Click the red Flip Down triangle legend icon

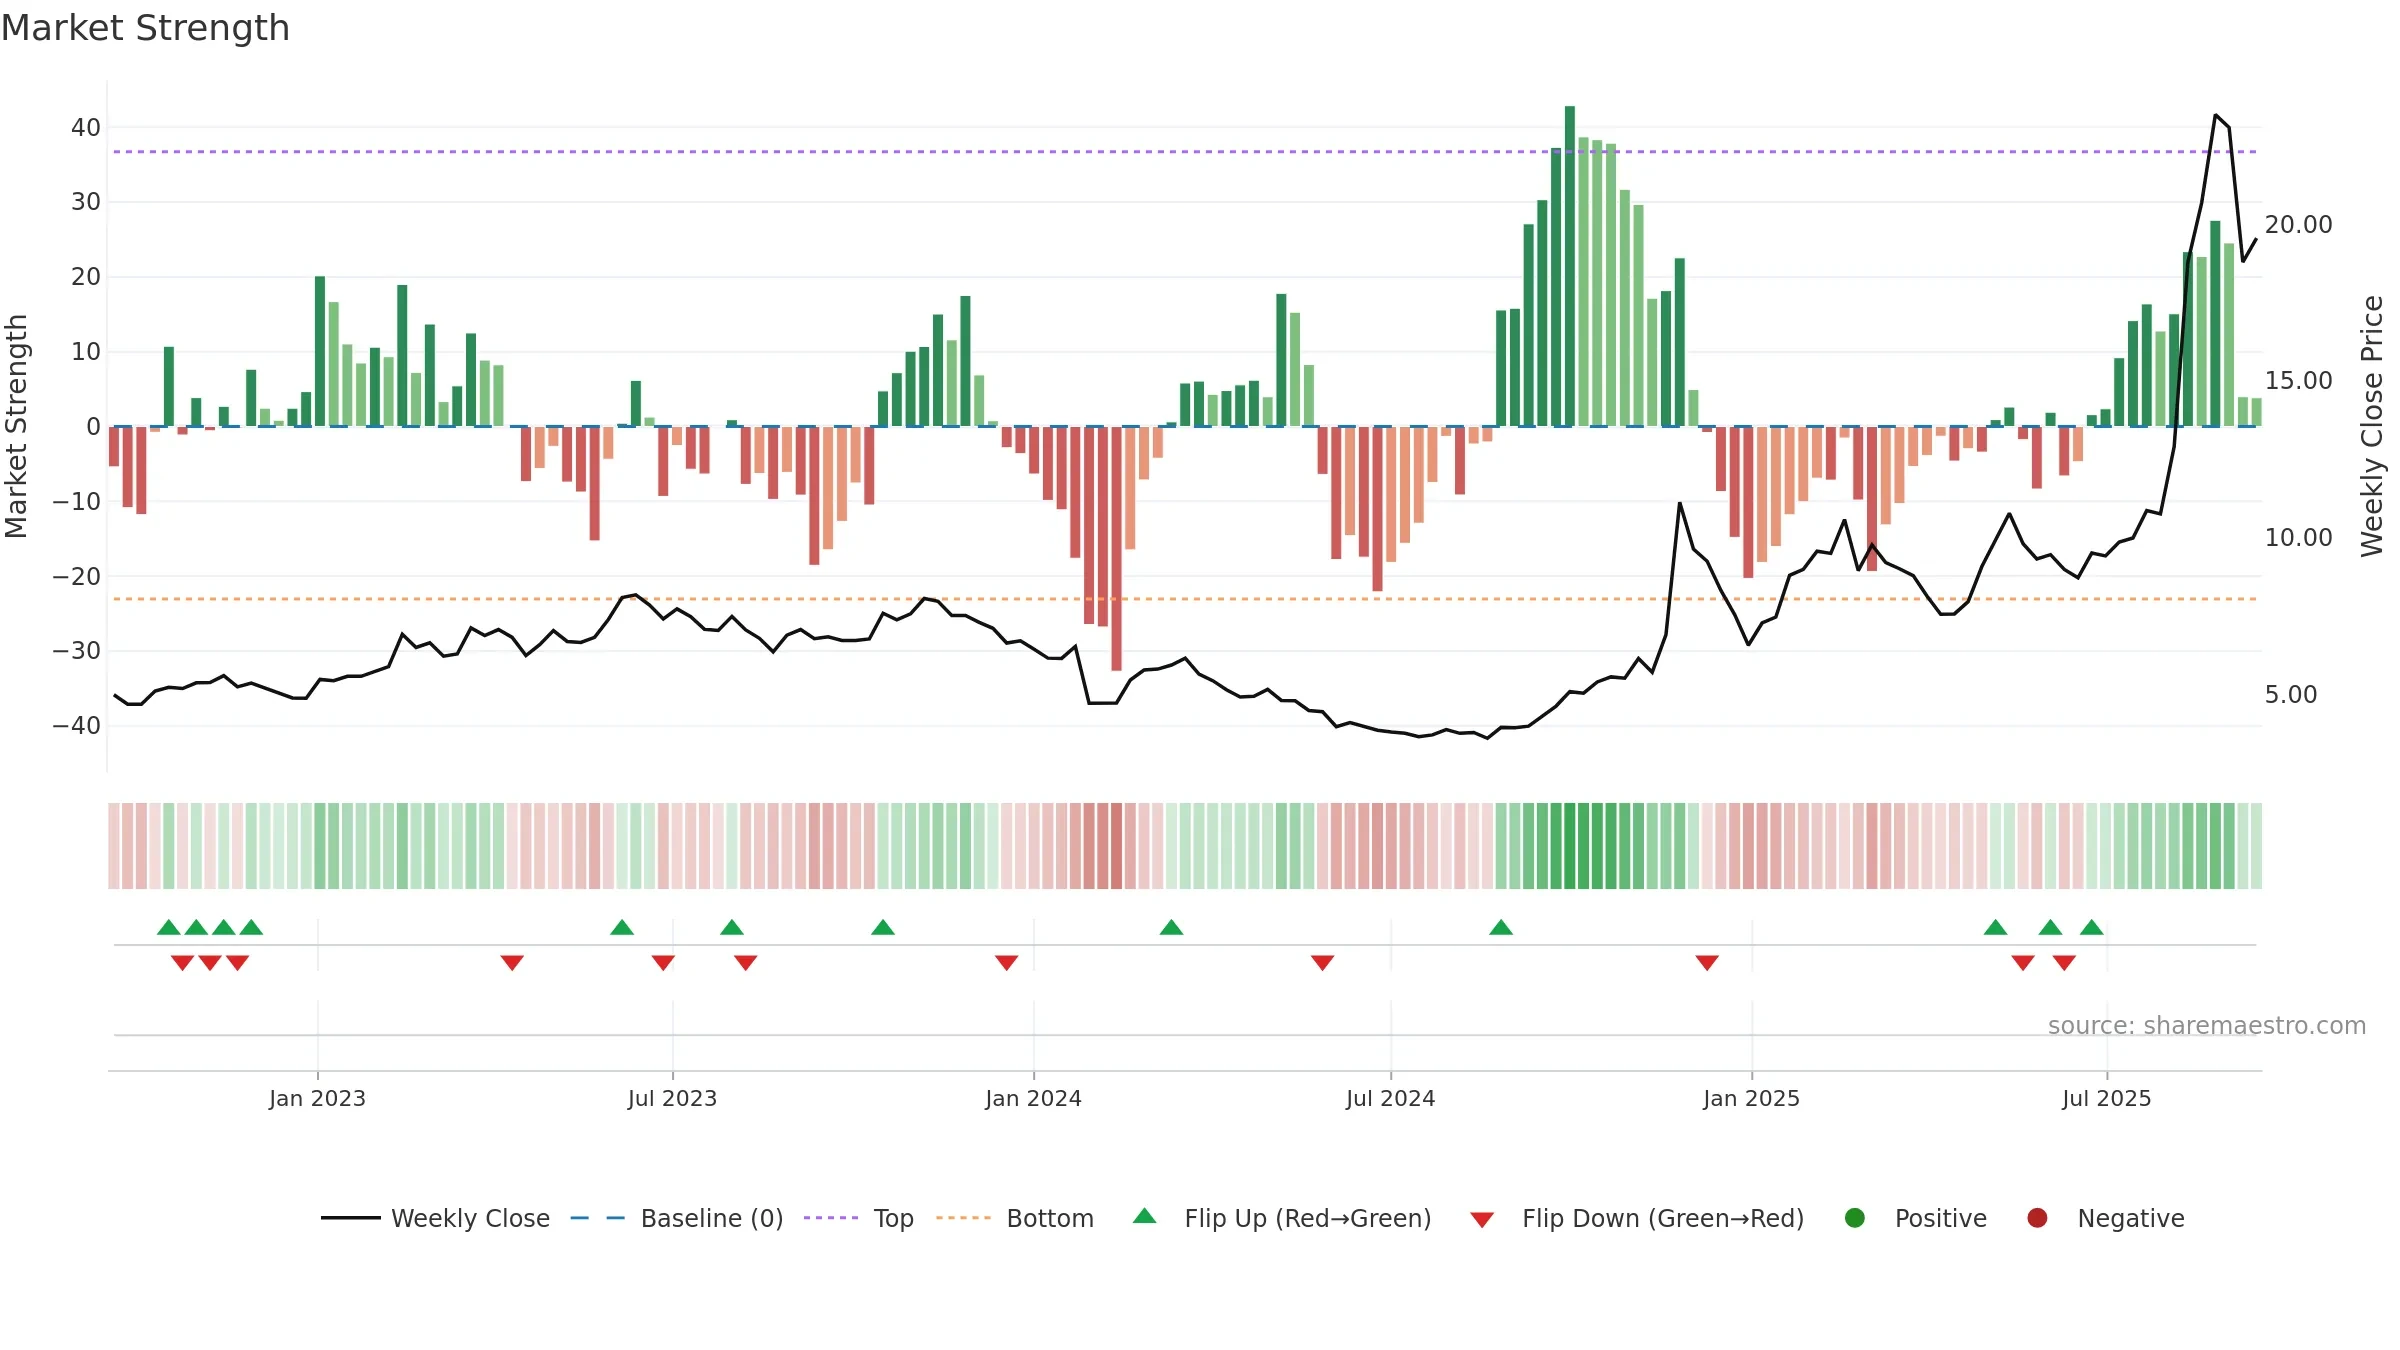pyautogui.click(x=1482, y=1220)
